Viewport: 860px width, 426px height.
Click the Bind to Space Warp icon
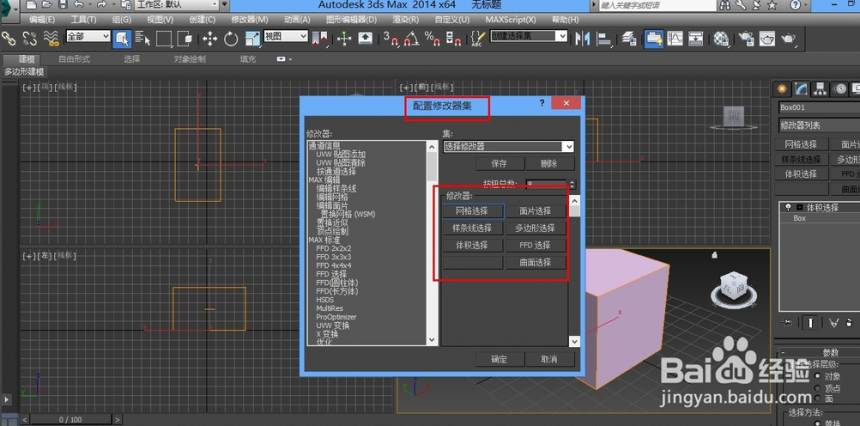[51, 38]
